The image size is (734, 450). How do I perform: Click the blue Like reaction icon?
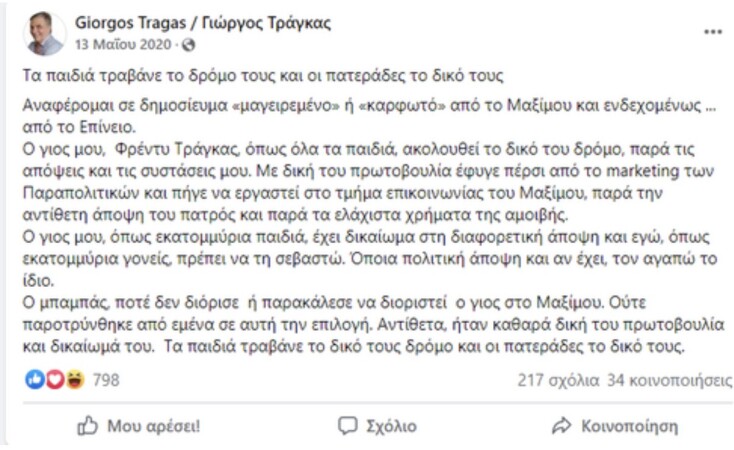[33, 380]
